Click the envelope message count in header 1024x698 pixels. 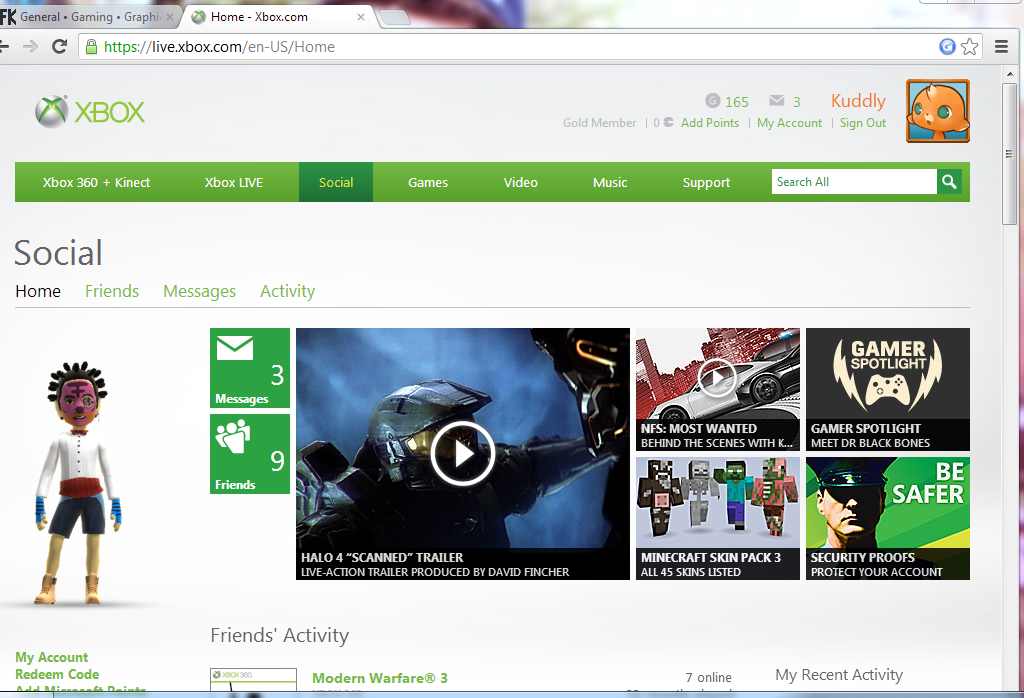coord(784,101)
